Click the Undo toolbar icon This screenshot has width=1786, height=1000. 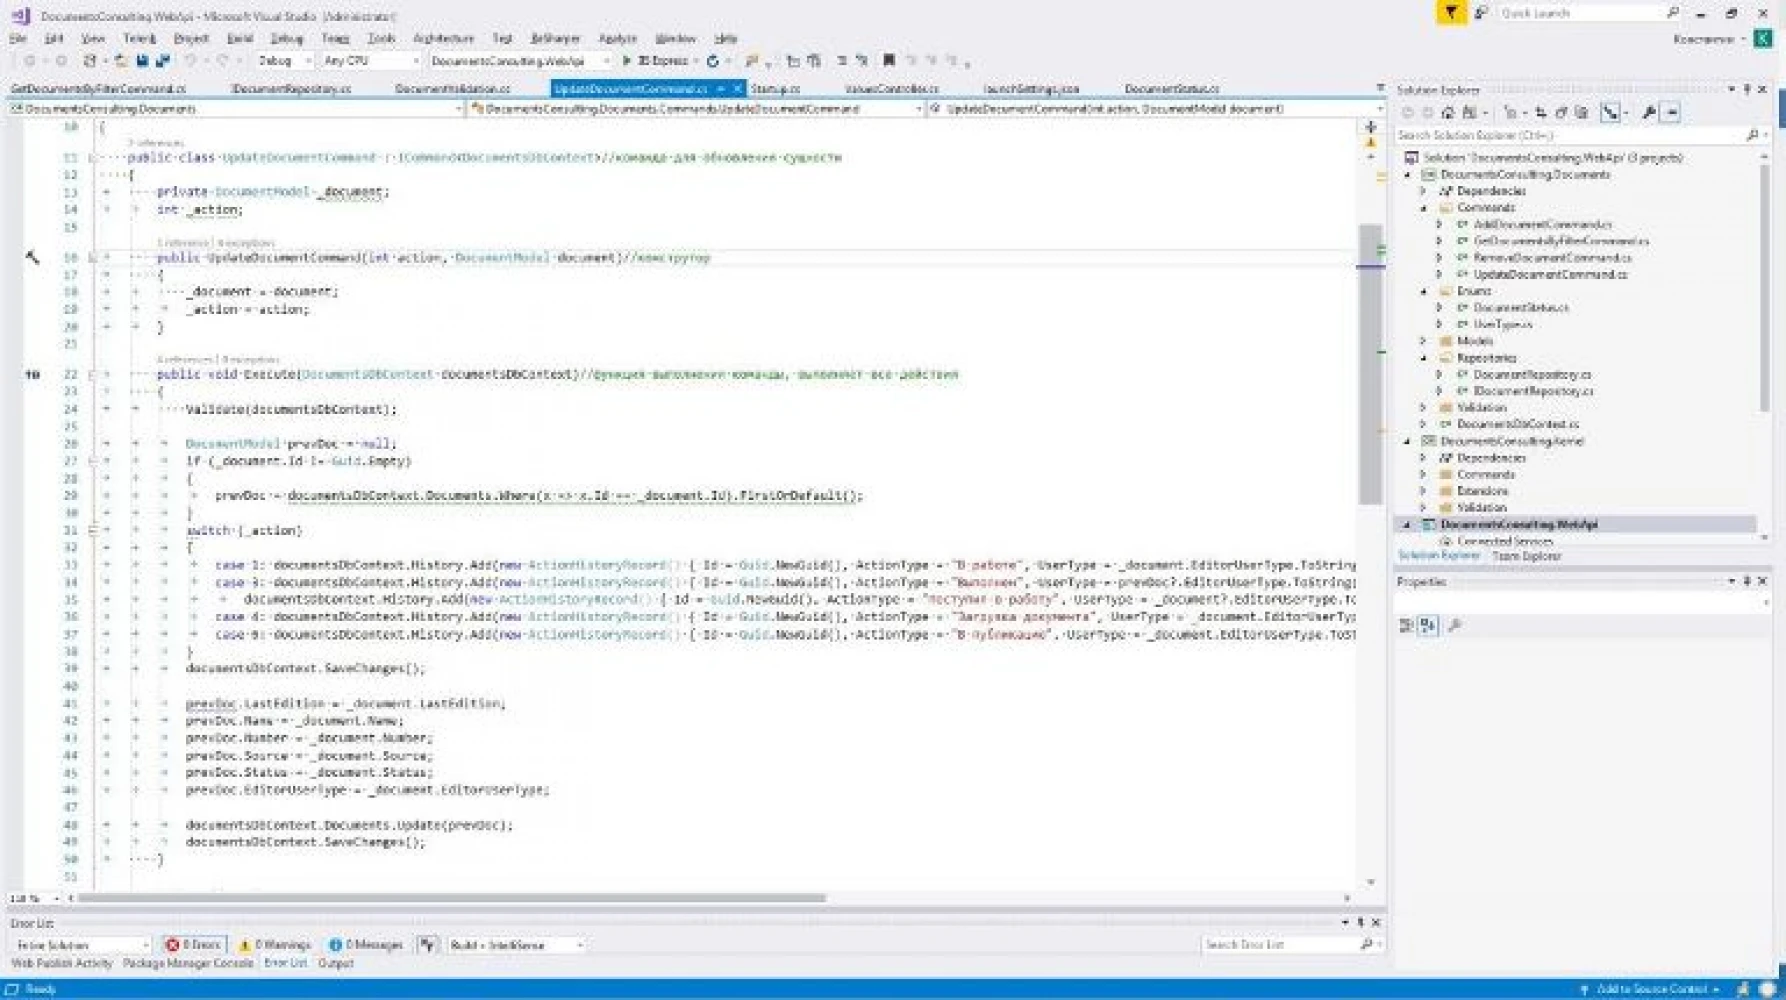click(190, 61)
